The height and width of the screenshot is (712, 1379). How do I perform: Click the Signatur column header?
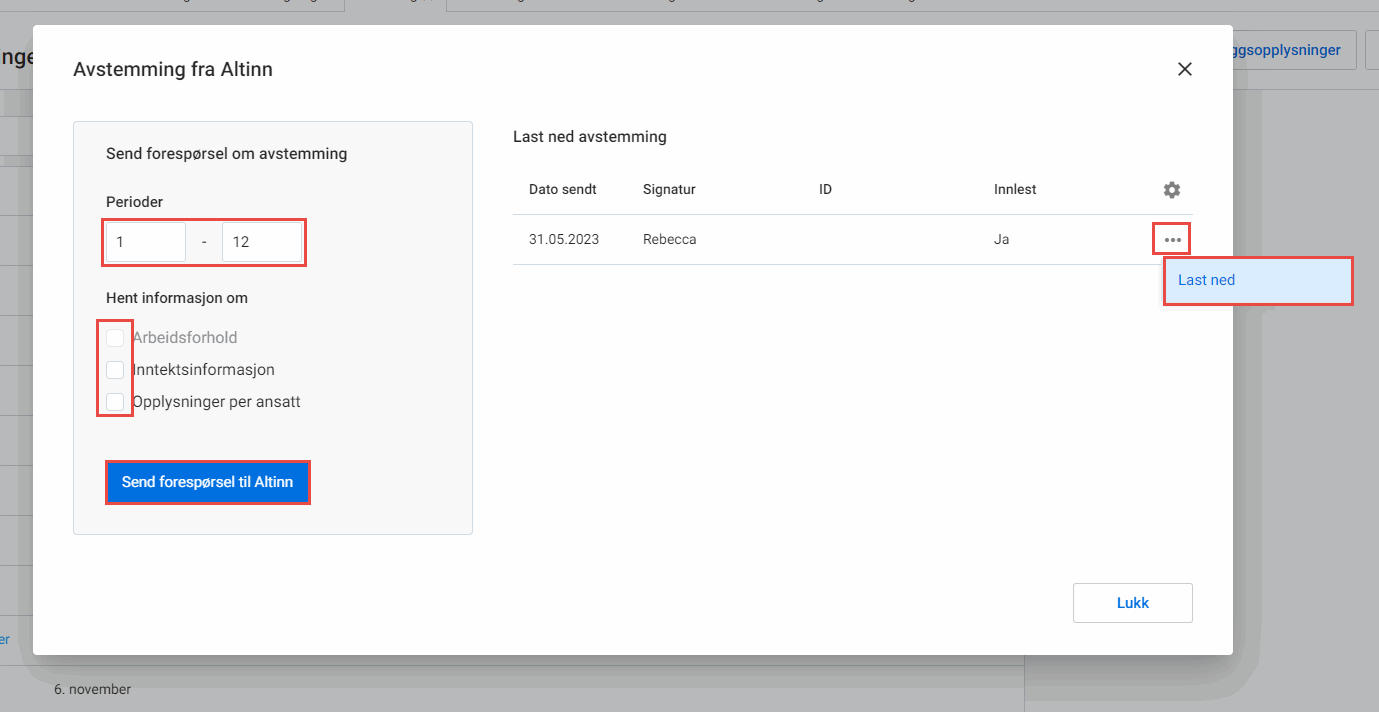(669, 190)
